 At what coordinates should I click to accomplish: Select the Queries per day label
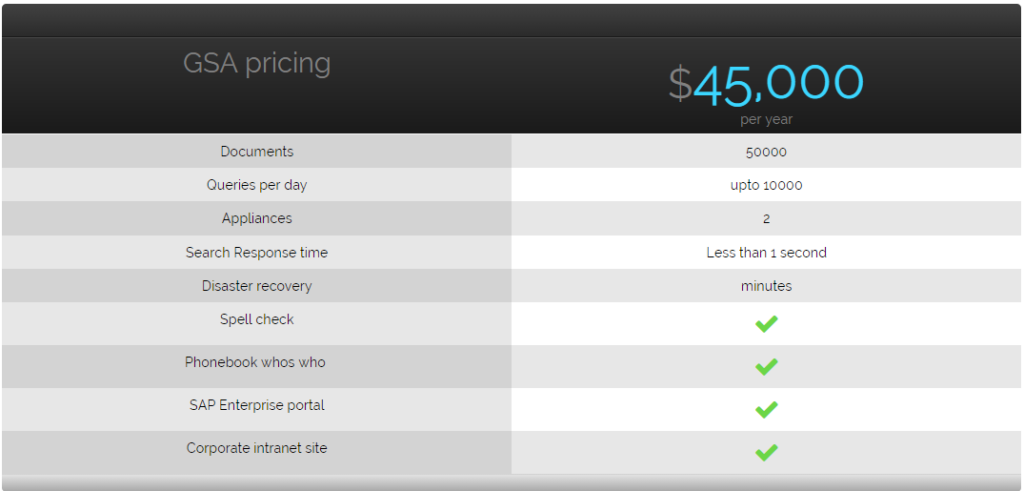(257, 185)
